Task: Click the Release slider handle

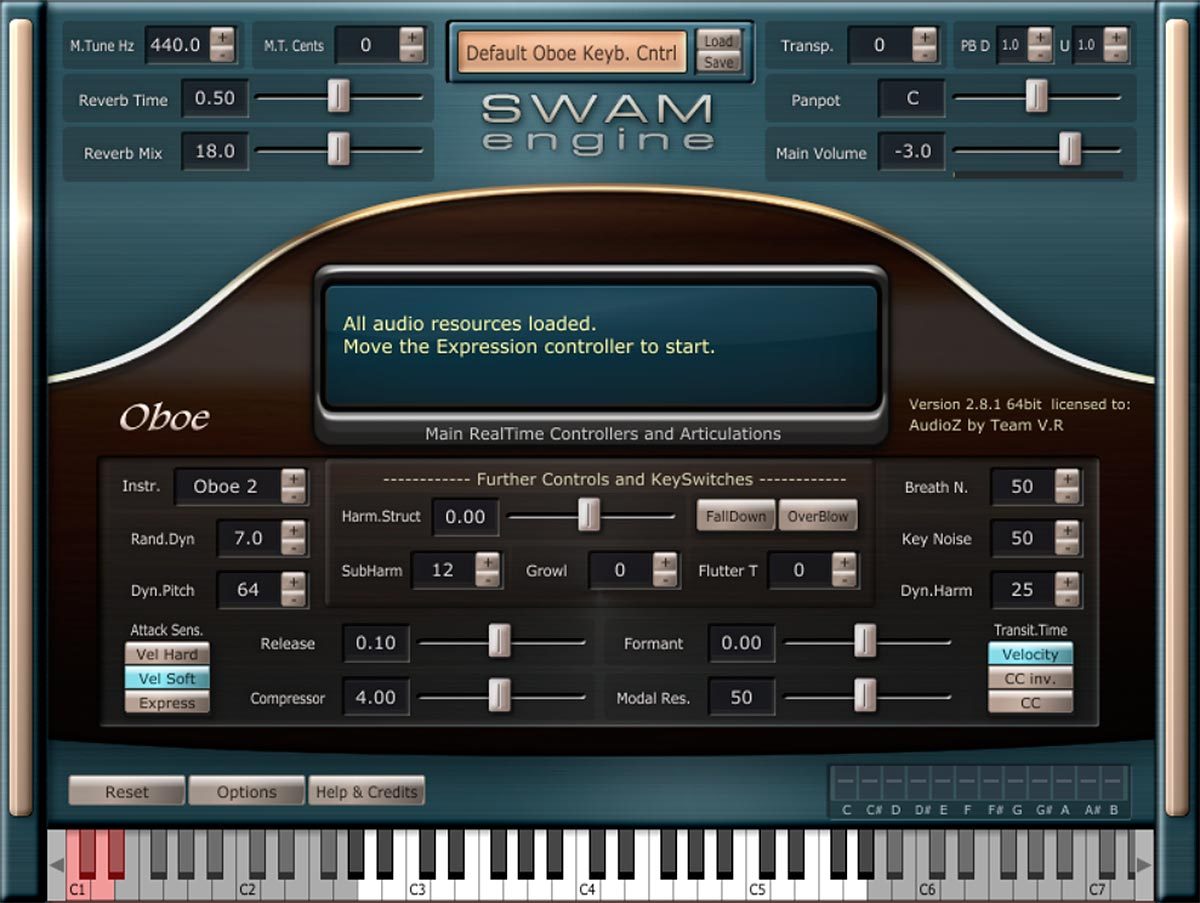Action: click(499, 642)
